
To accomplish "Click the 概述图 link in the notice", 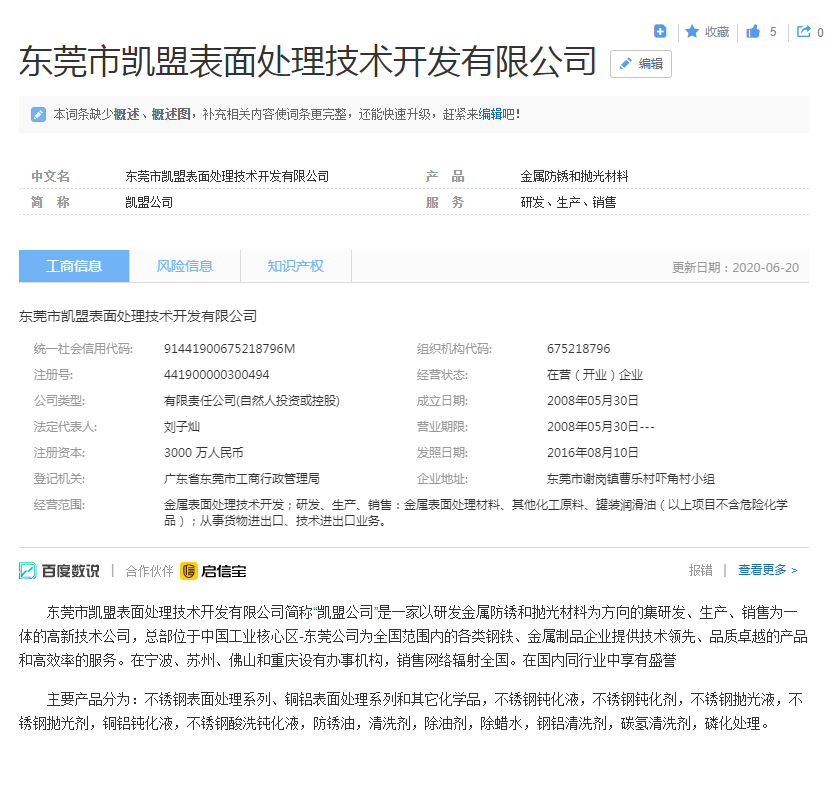I will pyautogui.click(x=171, y=115).
